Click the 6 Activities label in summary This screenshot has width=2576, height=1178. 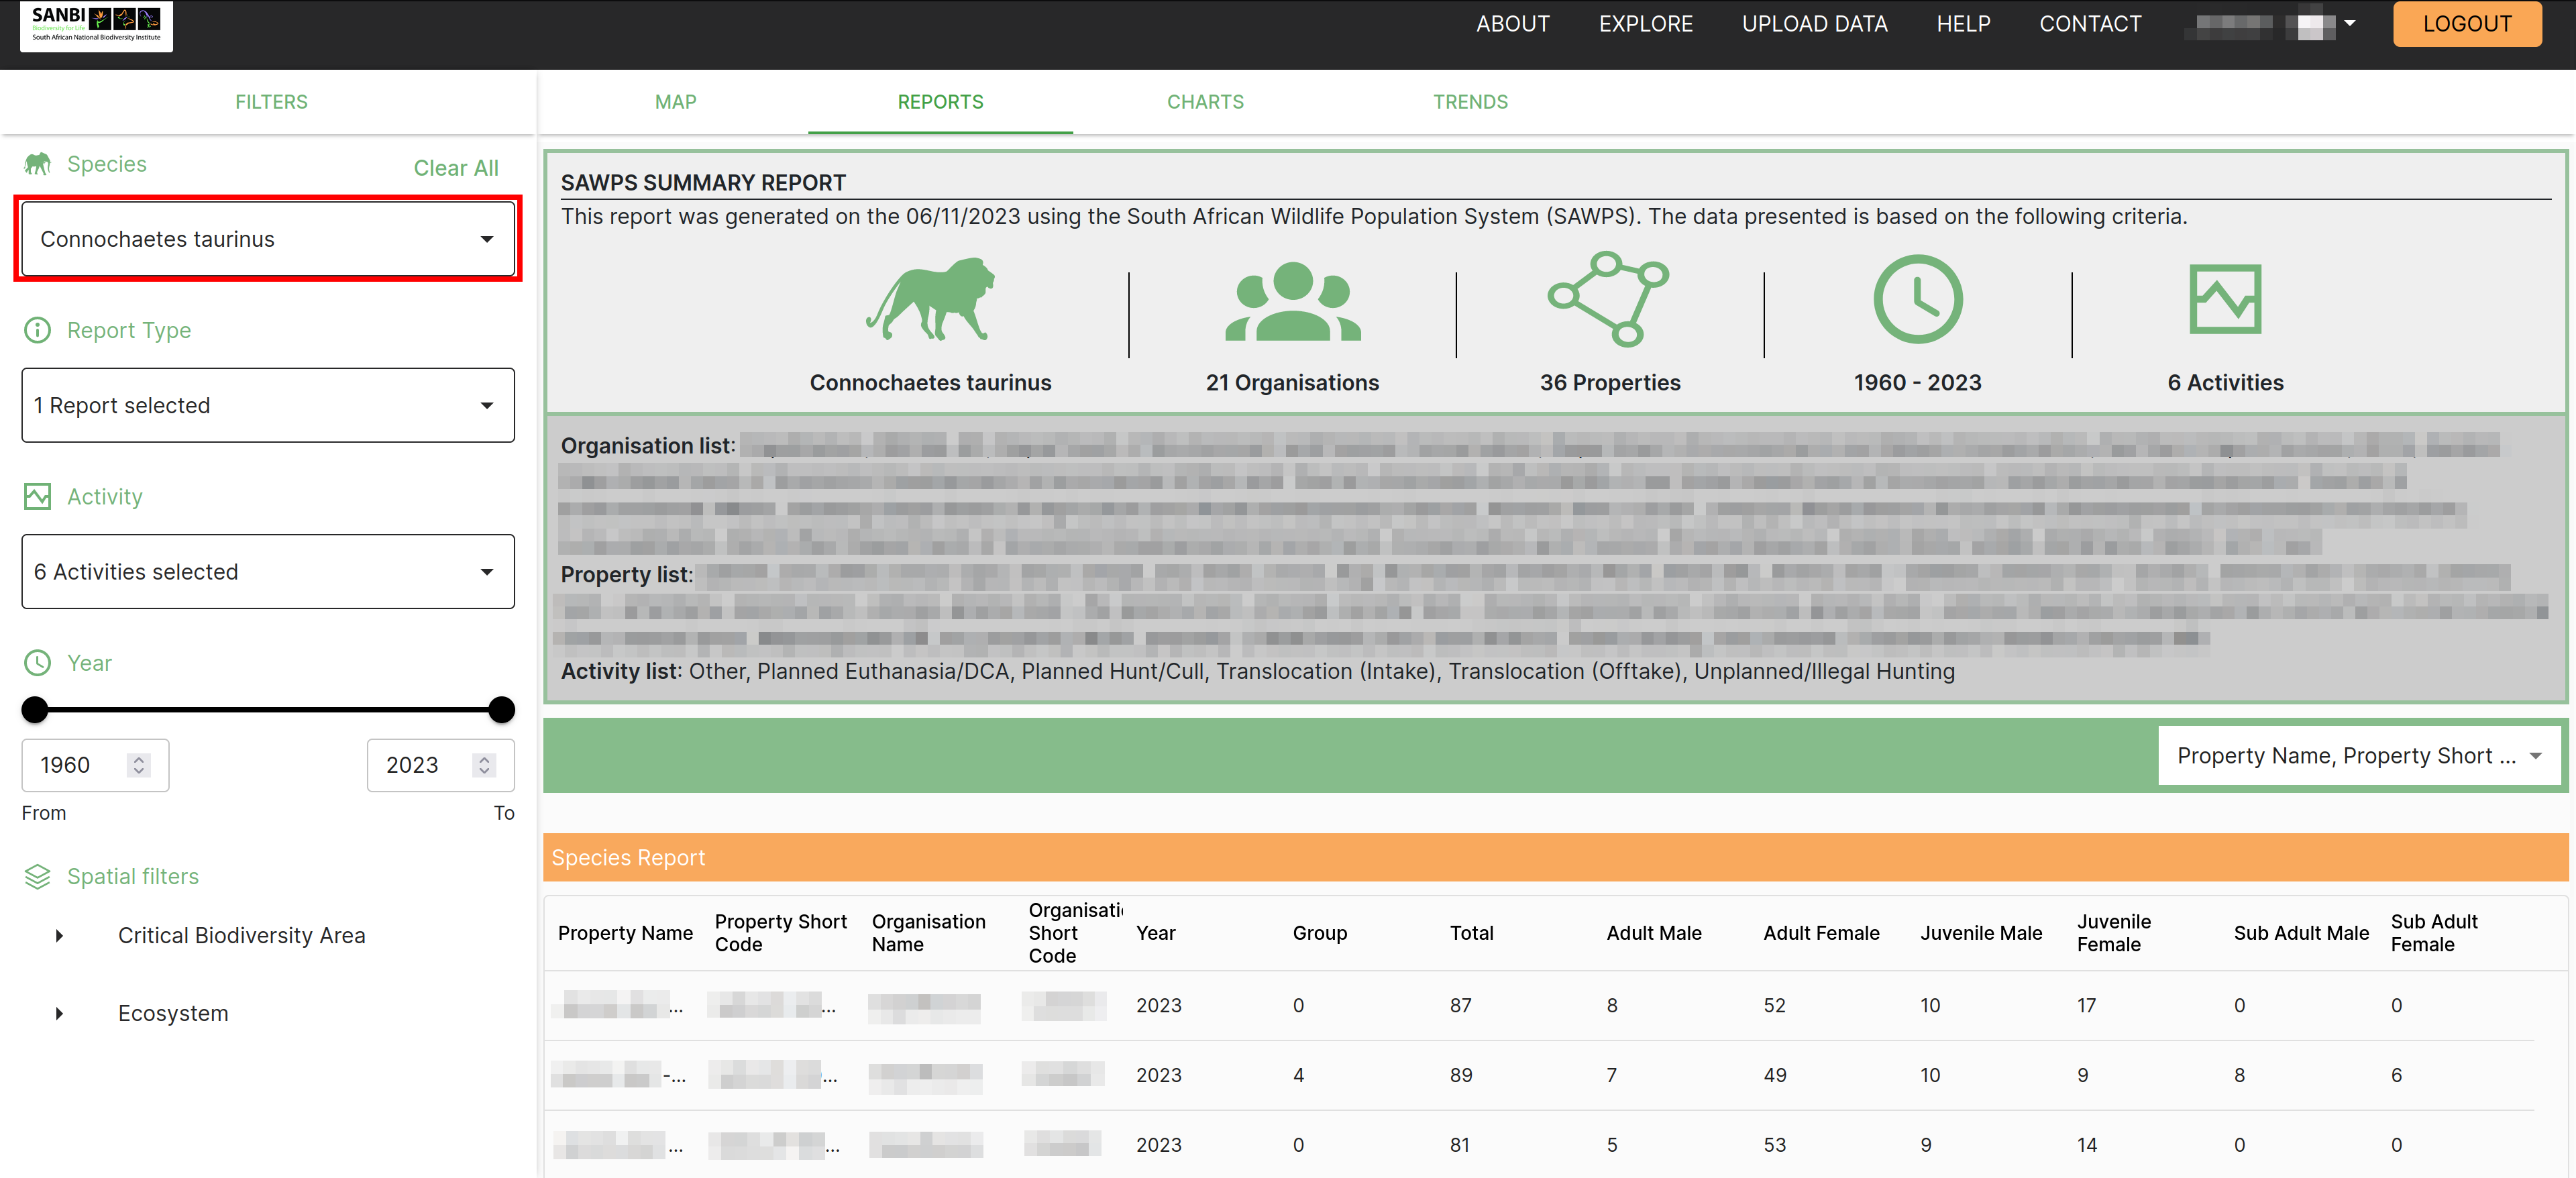[x=2225, y=383]
